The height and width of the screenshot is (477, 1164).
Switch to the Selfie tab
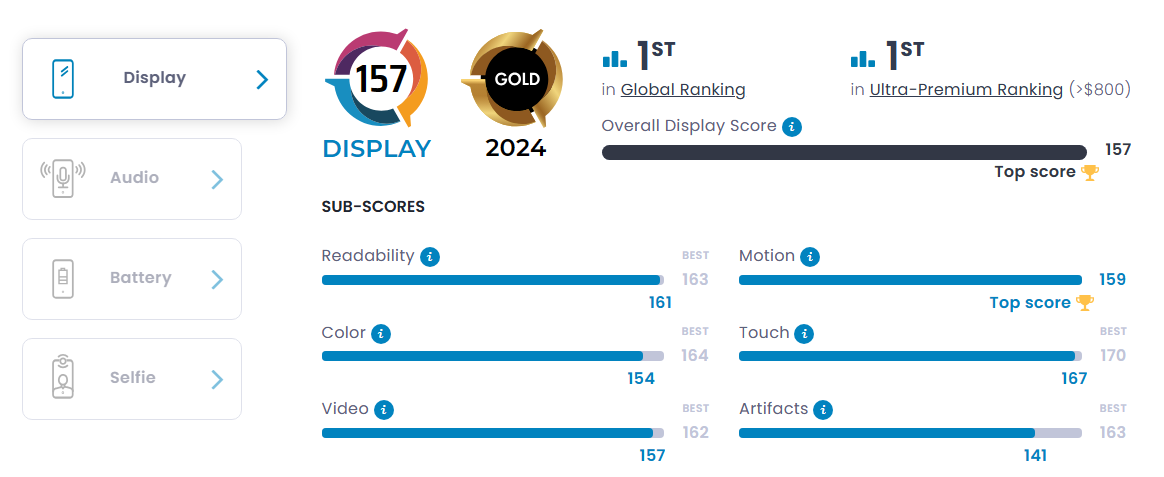(132, 379)
